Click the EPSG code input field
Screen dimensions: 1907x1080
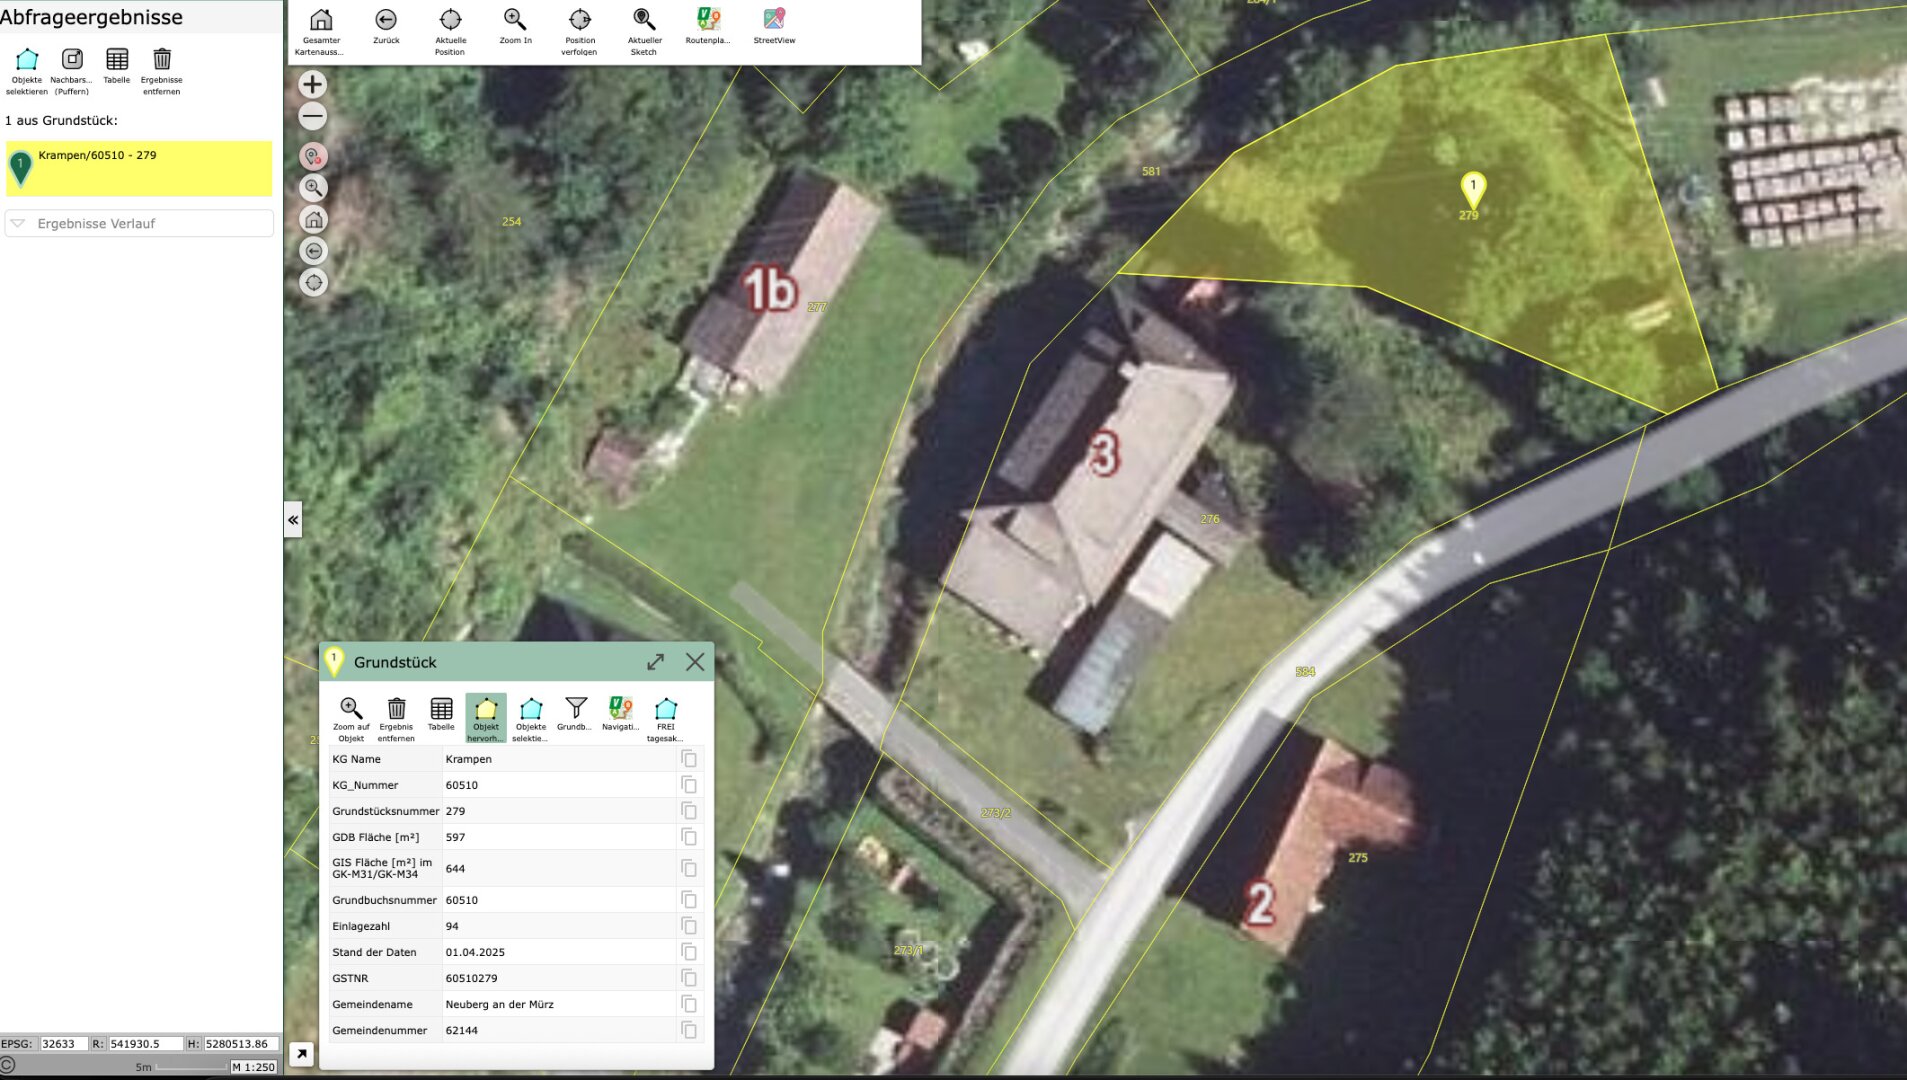click(63, 1043)
